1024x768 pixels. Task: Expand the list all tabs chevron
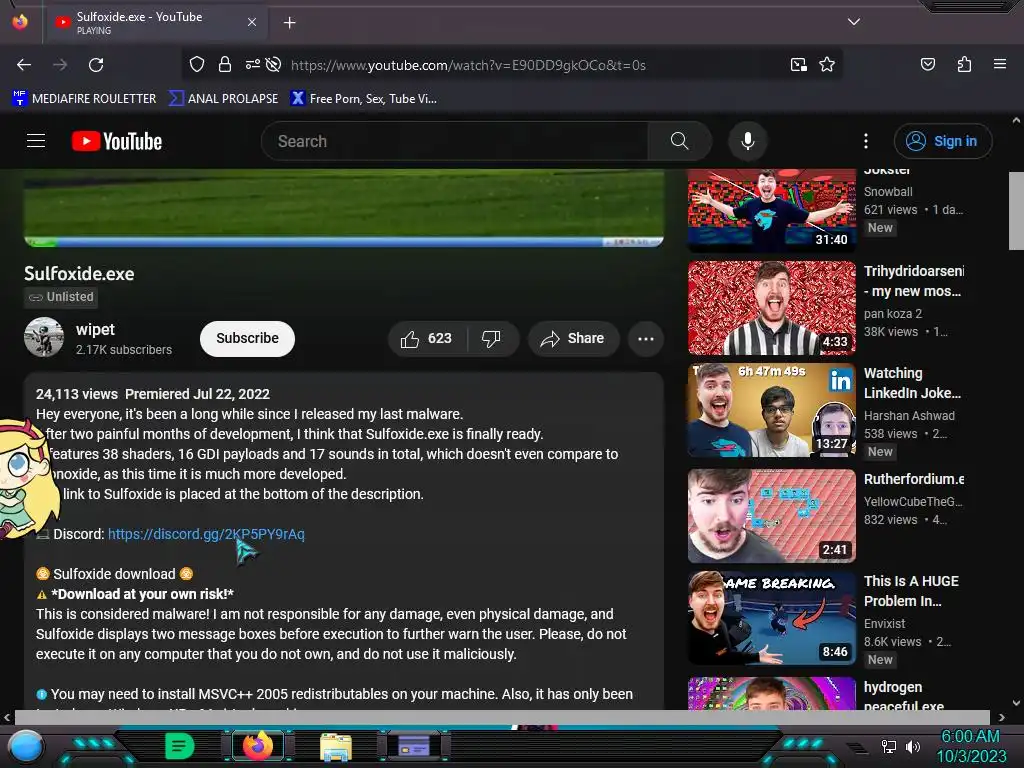pyautogui.click(x=854, y=22)
